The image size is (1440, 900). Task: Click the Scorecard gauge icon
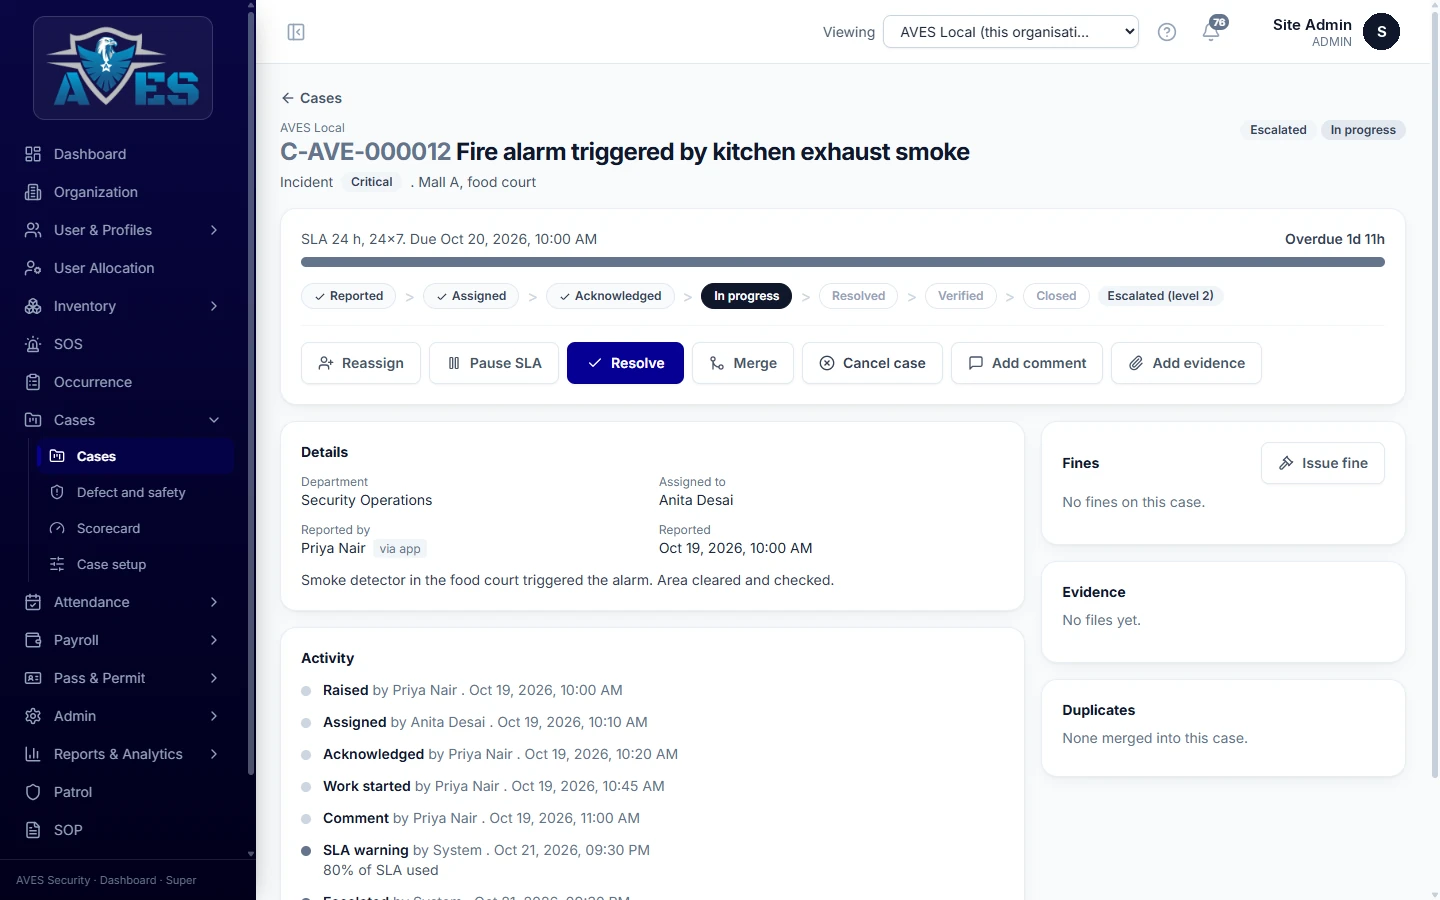57,528
